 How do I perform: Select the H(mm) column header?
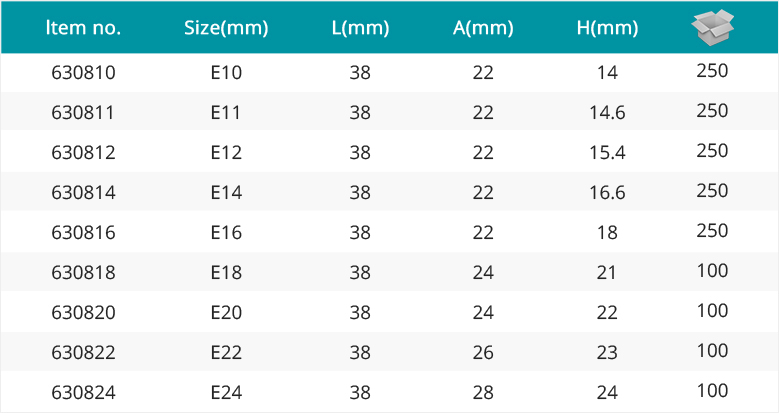click(x=607, y=28)
